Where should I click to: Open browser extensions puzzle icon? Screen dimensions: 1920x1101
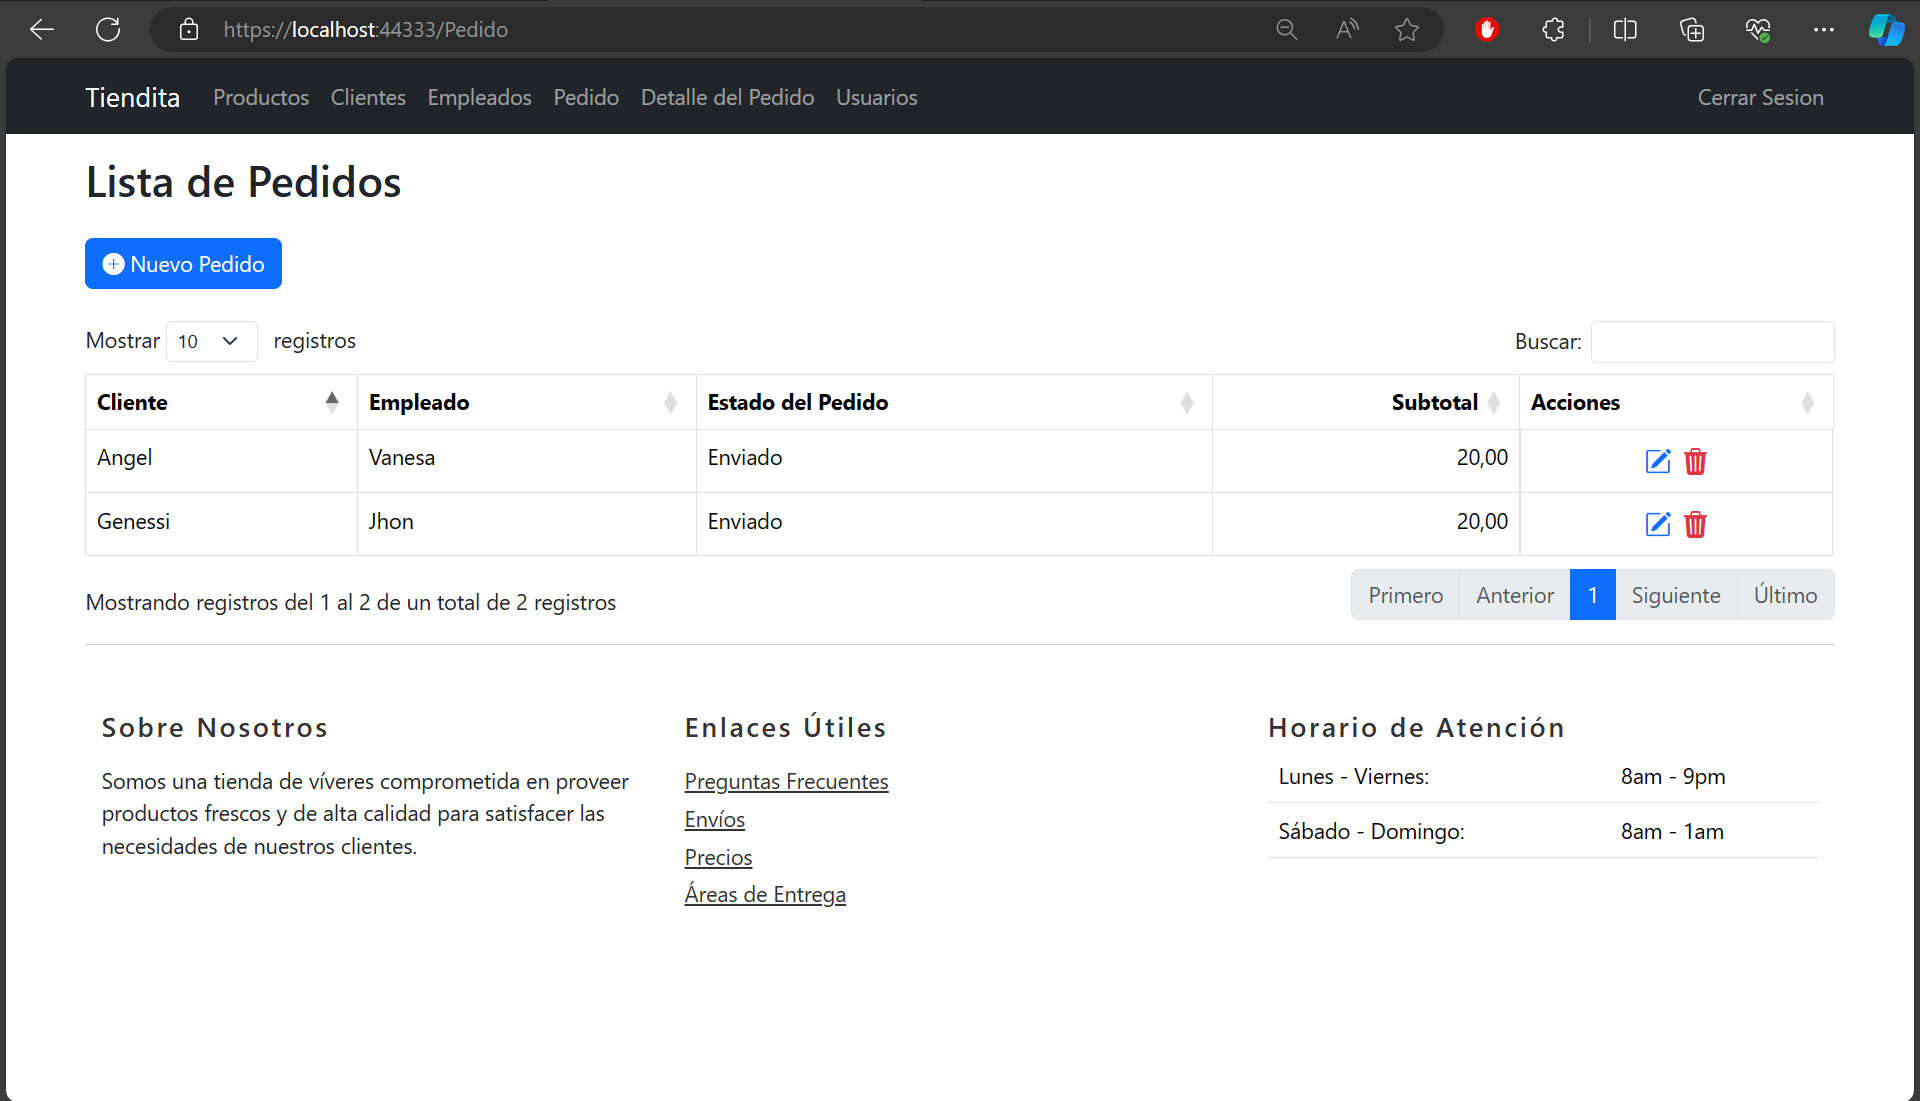1553,30
